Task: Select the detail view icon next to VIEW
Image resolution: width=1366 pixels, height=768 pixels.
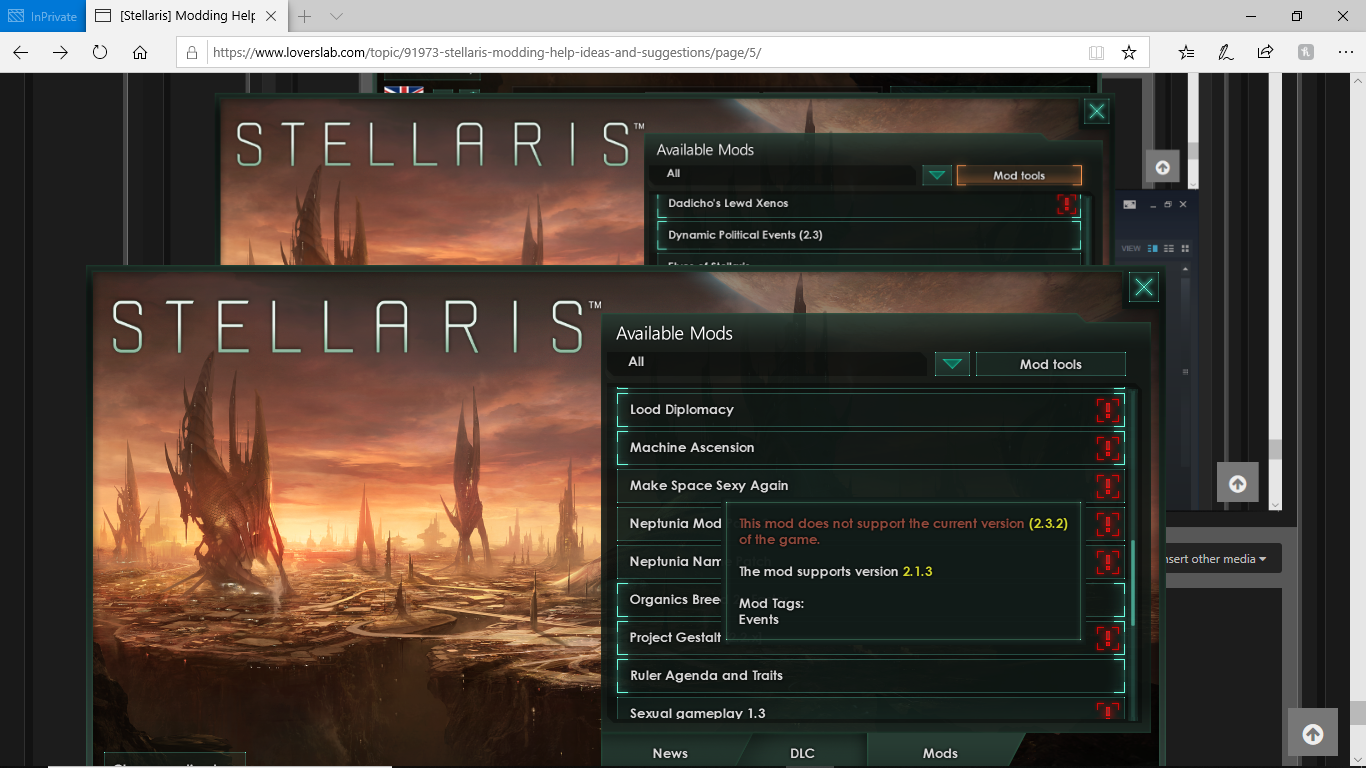Action: (x=1153, y=248)
